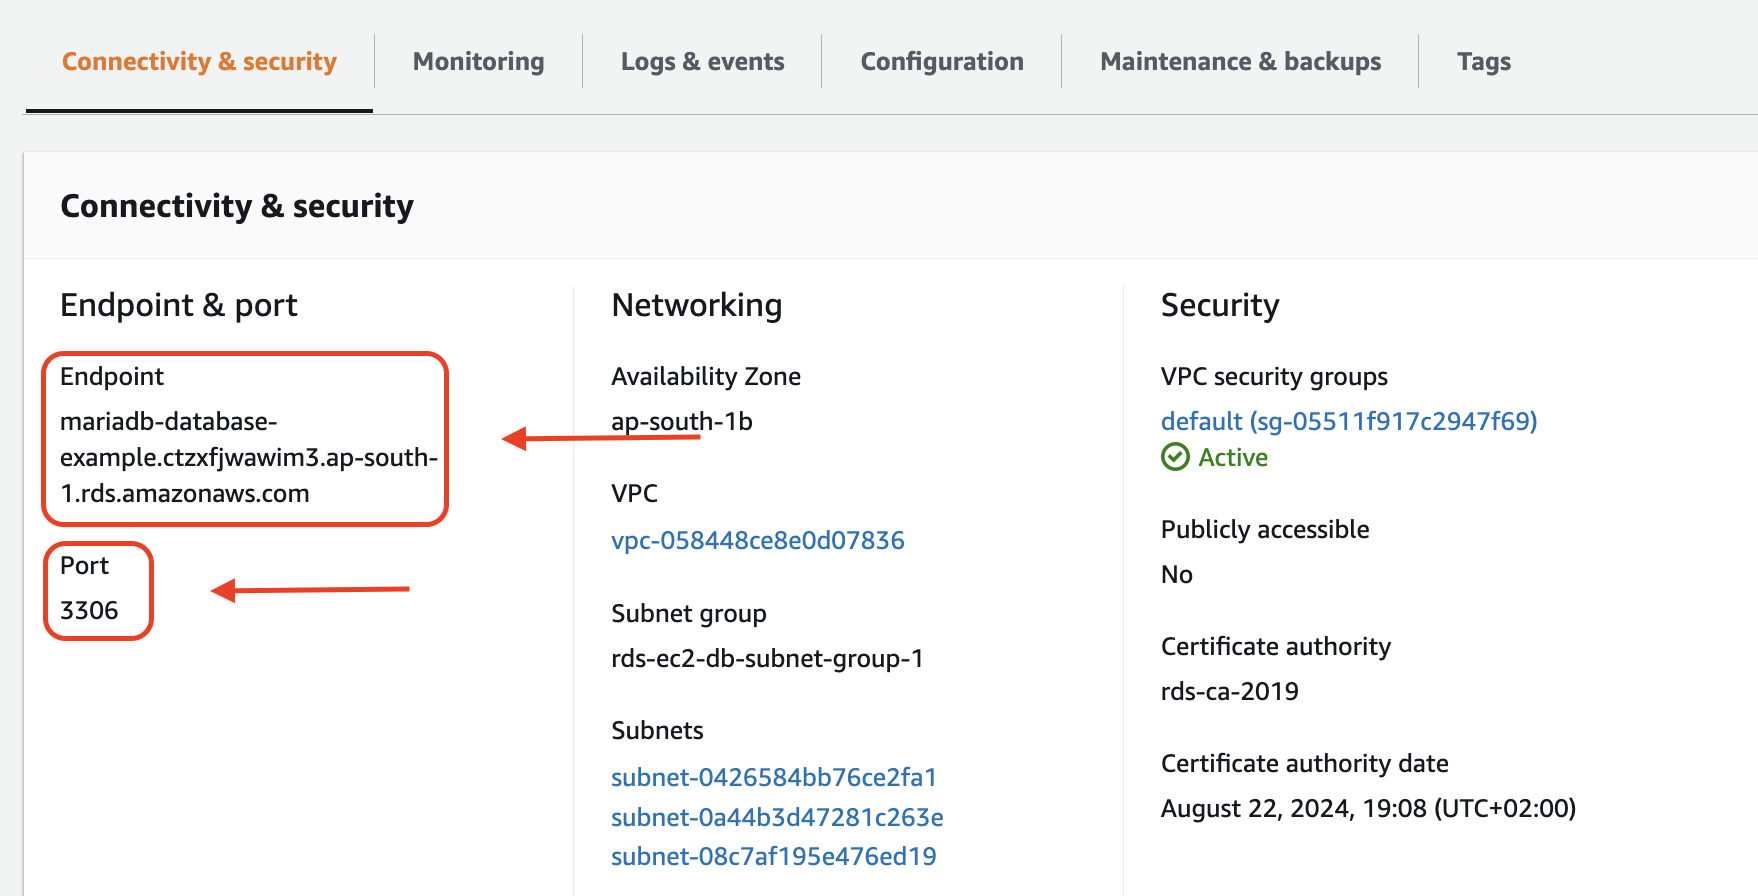Open the Tags tab
This screenshot has width=1758, height=896.
click(x=1483, y=62)
